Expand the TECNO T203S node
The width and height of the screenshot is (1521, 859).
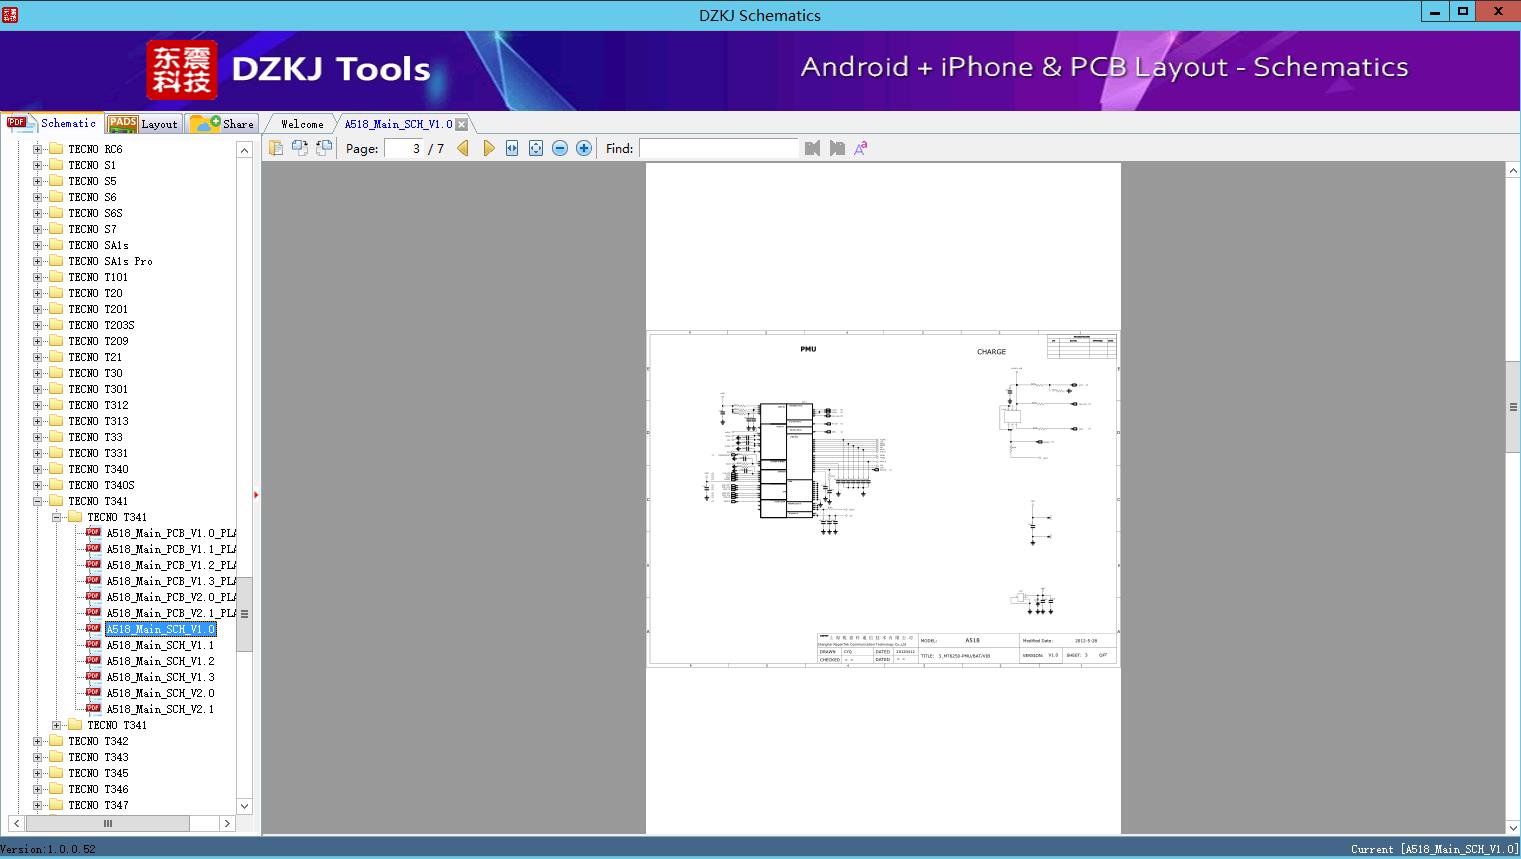[x=38, y=325]
